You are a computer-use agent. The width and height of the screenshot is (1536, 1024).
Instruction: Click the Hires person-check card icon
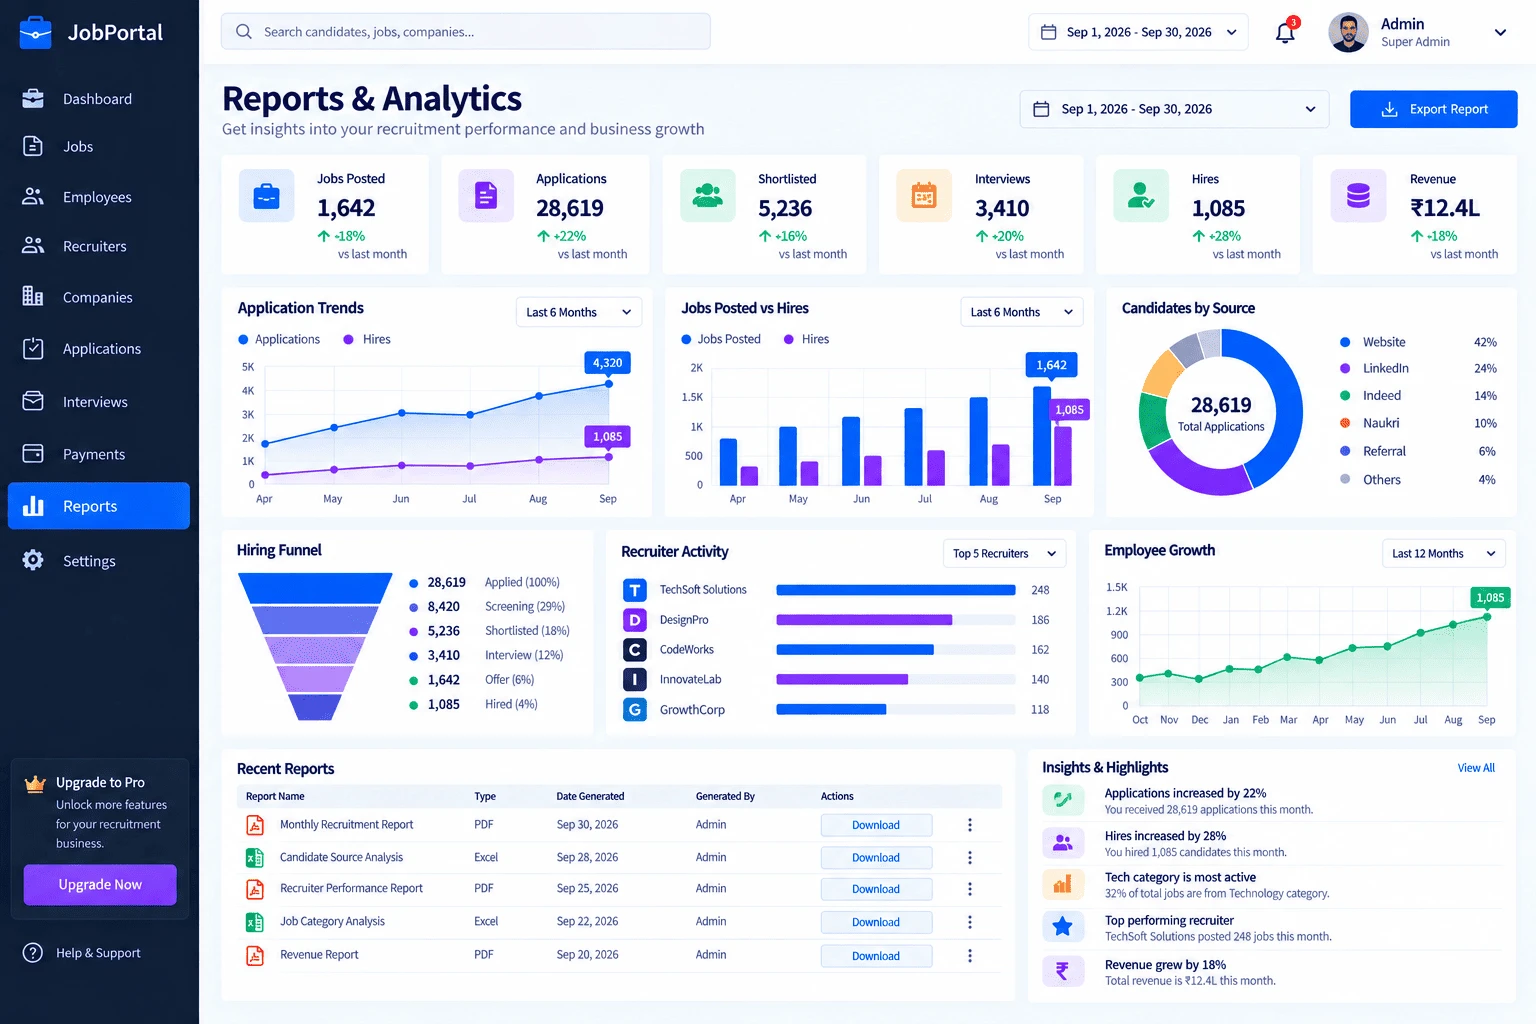1141,195
